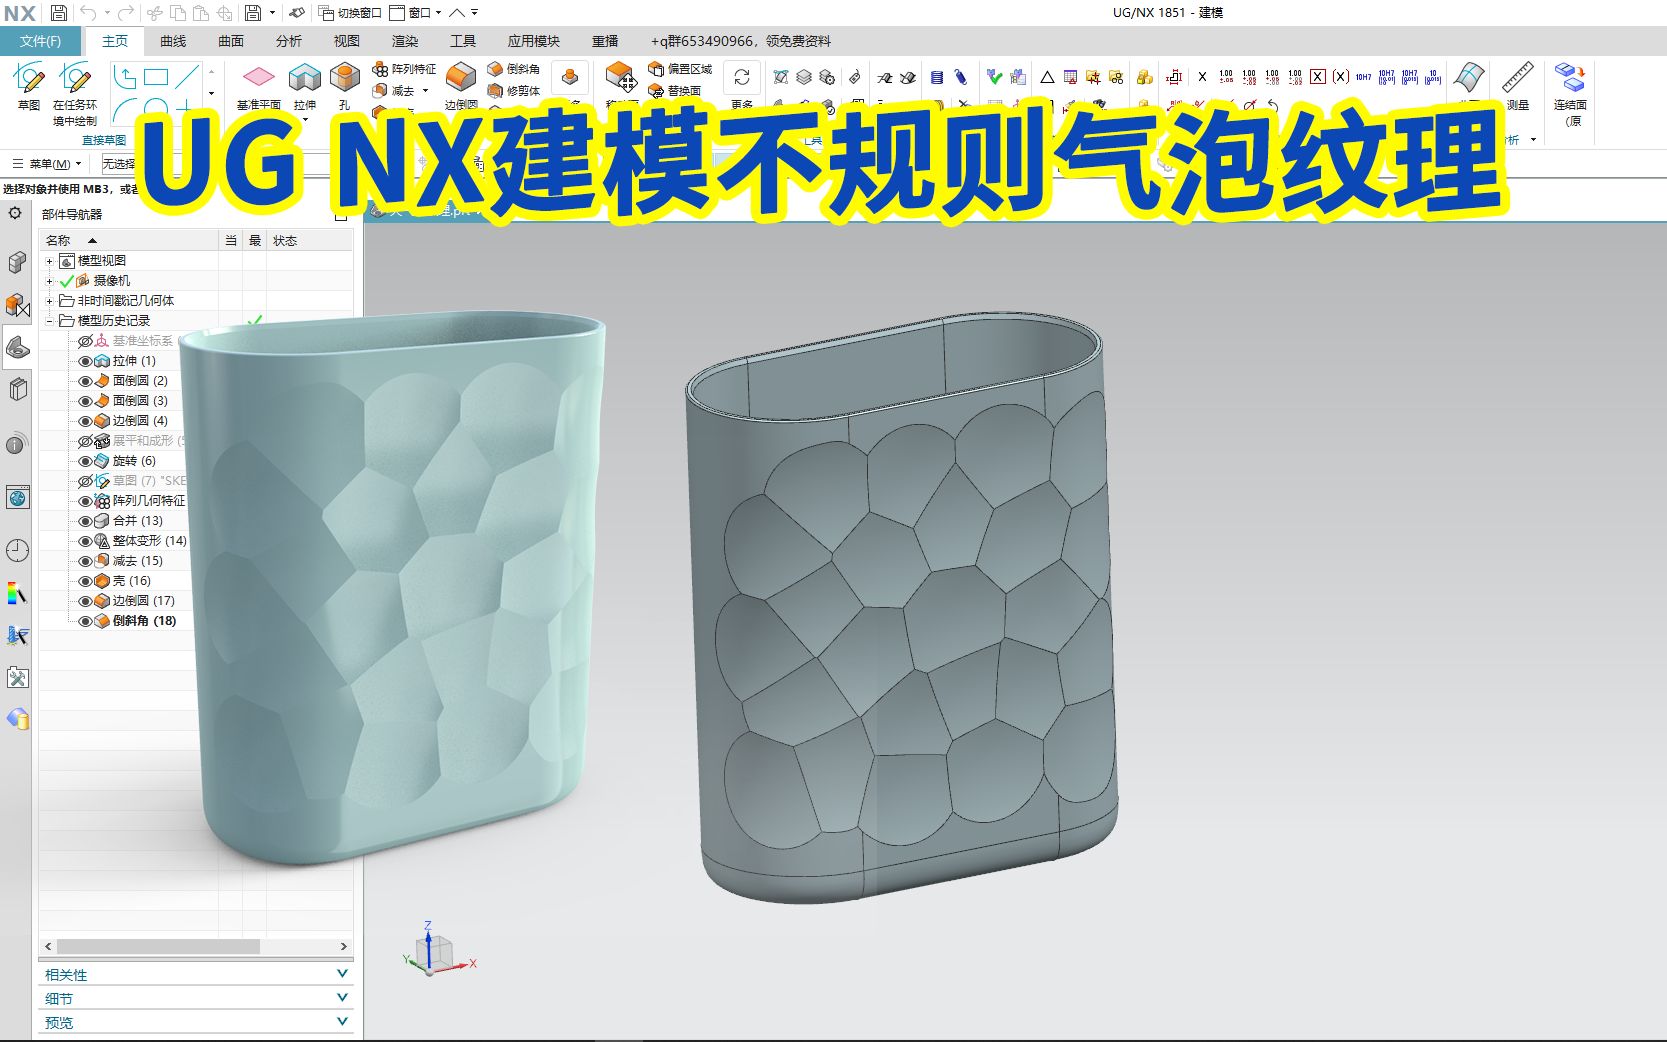The width and height of the screenshot is (1667, 1042).
Task: Click the navigator horizontal scrollbar
Action: (x=158, y=946)
